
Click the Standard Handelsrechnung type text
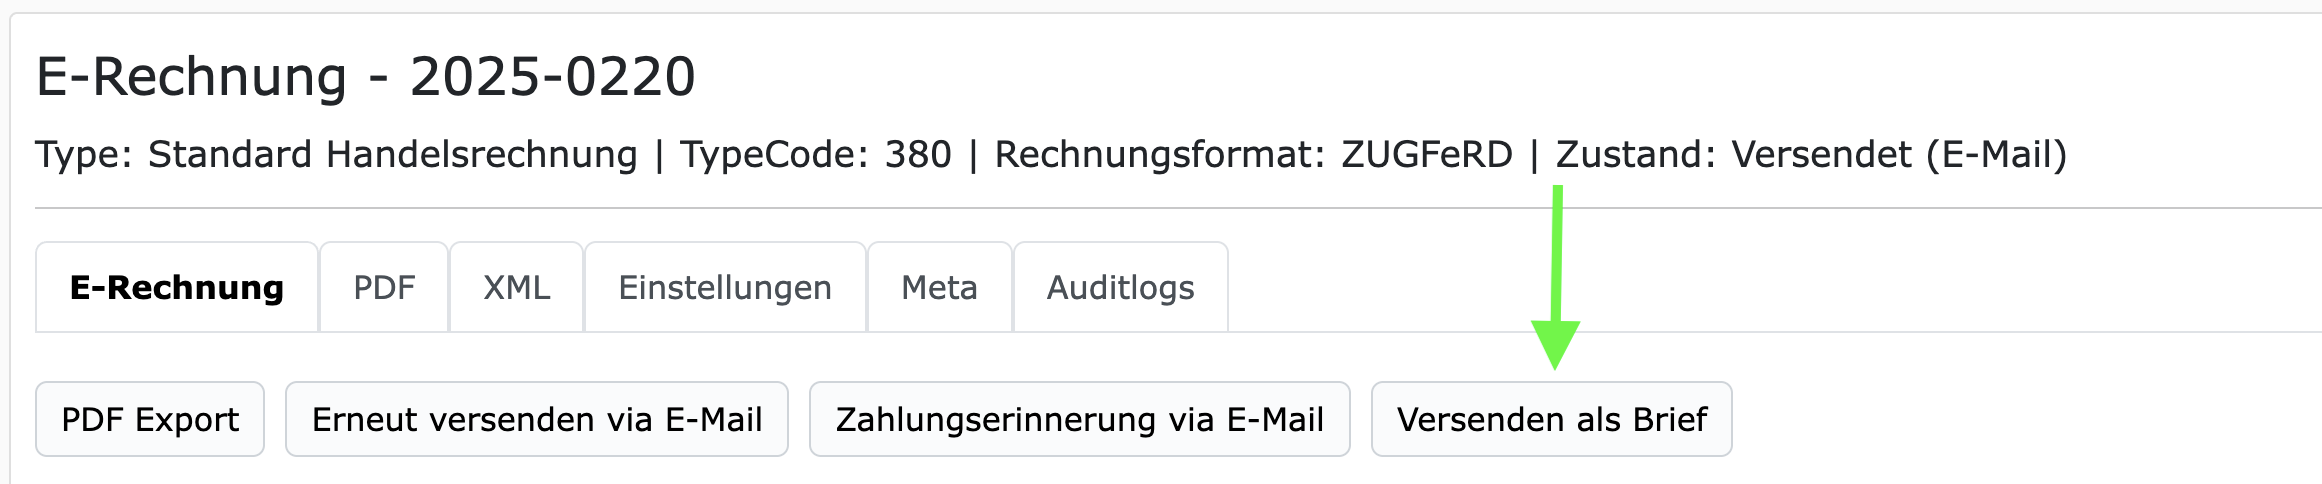point(392,155)
